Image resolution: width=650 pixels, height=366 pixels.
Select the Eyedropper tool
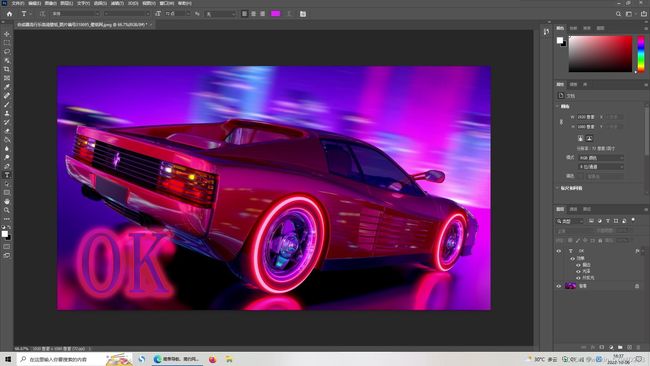[x=7, y=87]
